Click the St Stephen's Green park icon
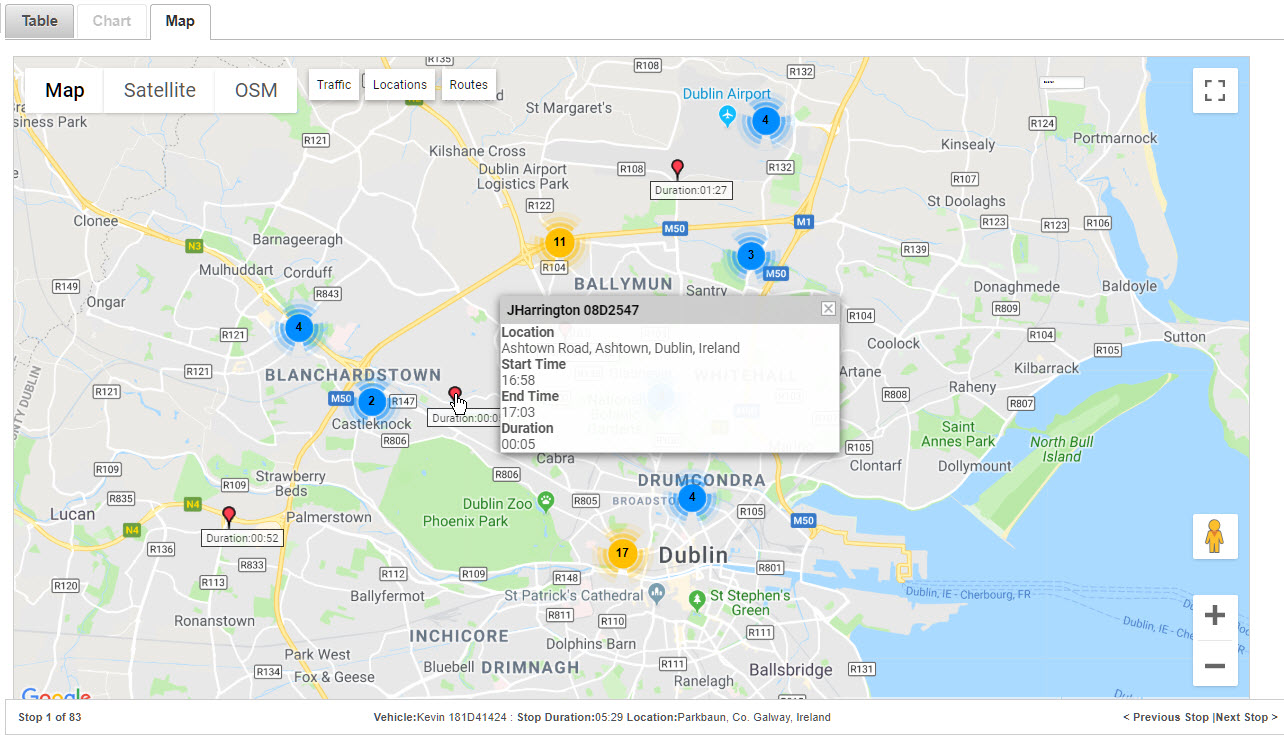 [698, 599]
